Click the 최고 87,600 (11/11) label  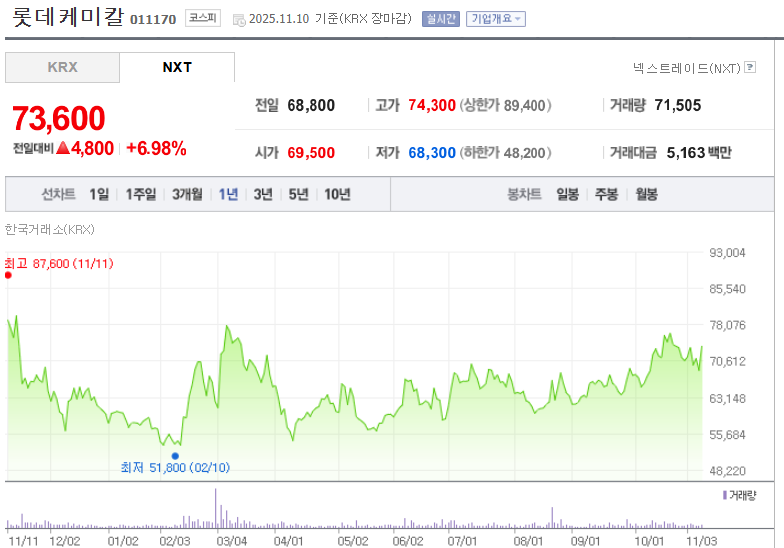[x=59, y=264]
